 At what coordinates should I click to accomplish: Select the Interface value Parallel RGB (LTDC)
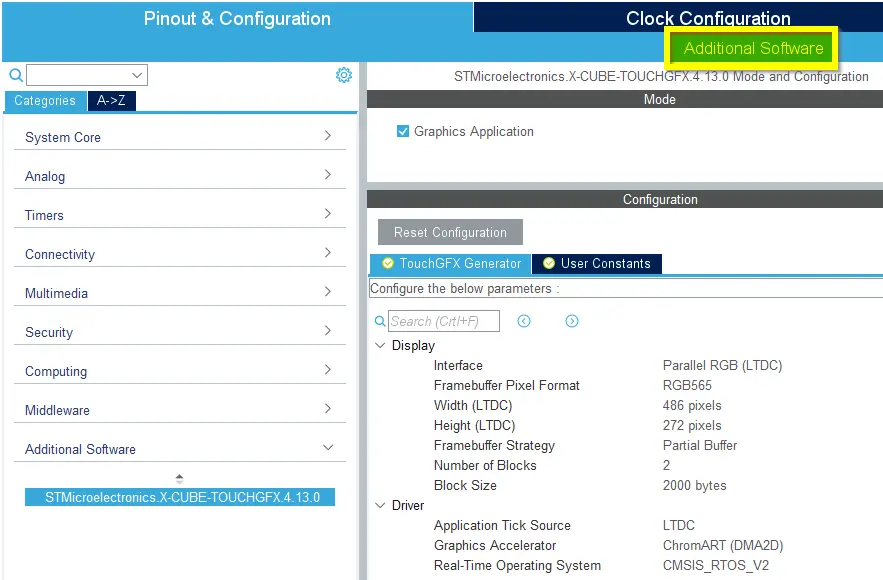[x=722, y=365]
